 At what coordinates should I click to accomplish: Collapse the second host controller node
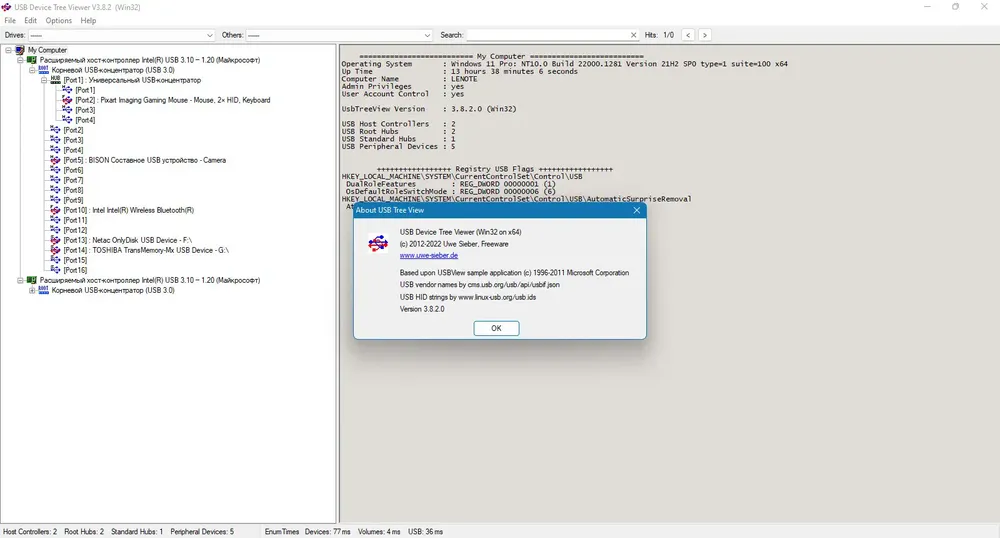(x=20, y=280)
